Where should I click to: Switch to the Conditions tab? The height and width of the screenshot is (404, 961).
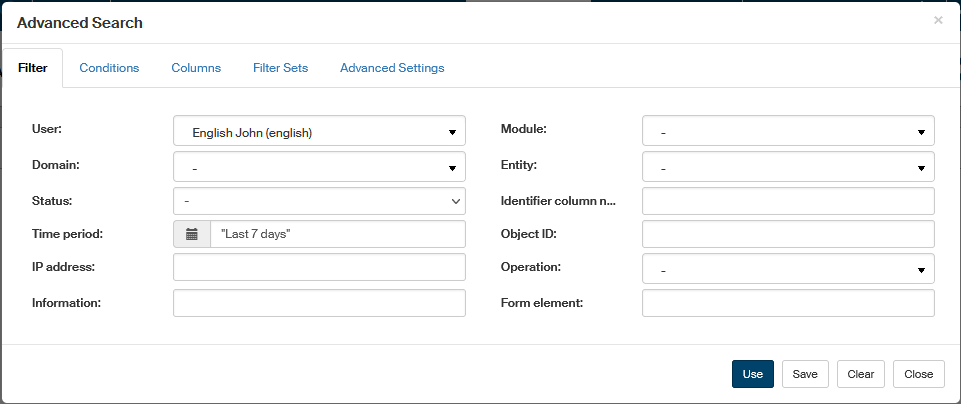109,68
